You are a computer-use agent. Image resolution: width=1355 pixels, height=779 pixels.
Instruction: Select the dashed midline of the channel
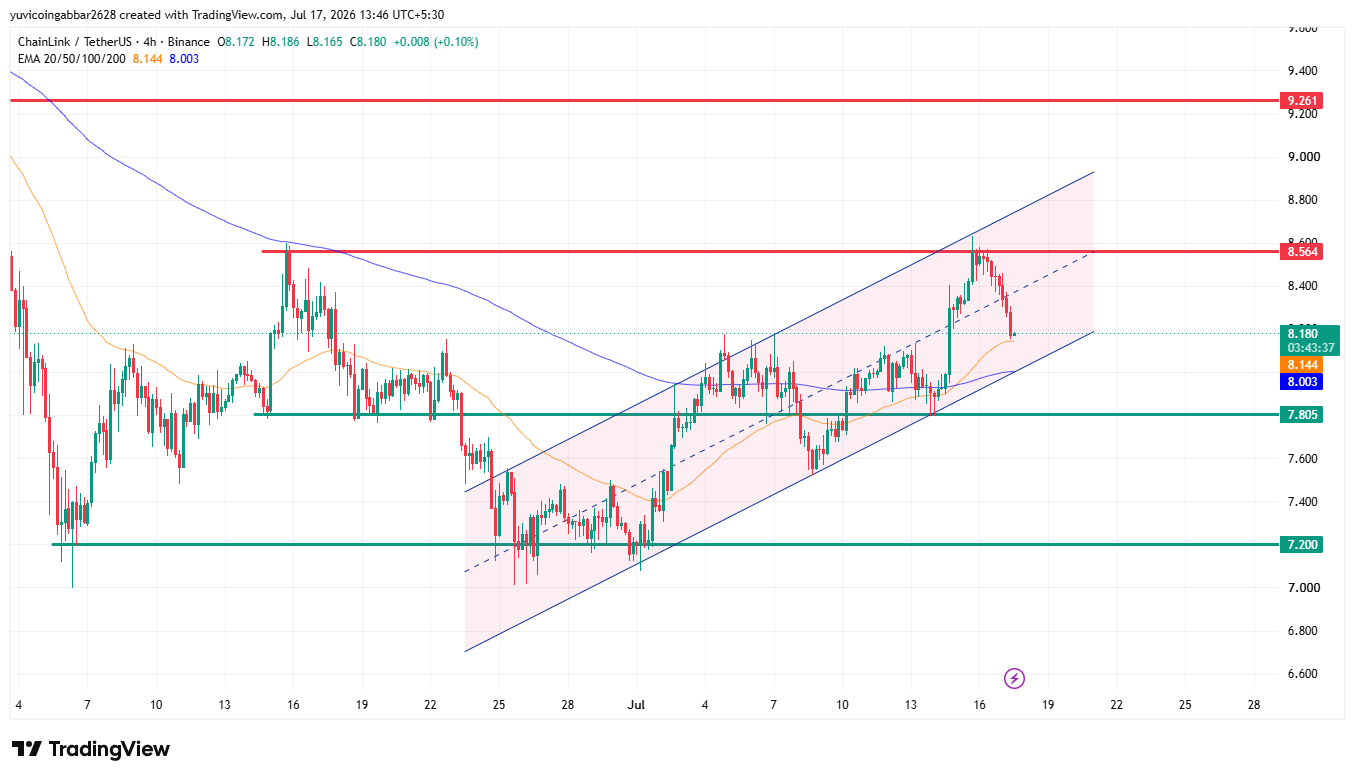tap(779, 413)
